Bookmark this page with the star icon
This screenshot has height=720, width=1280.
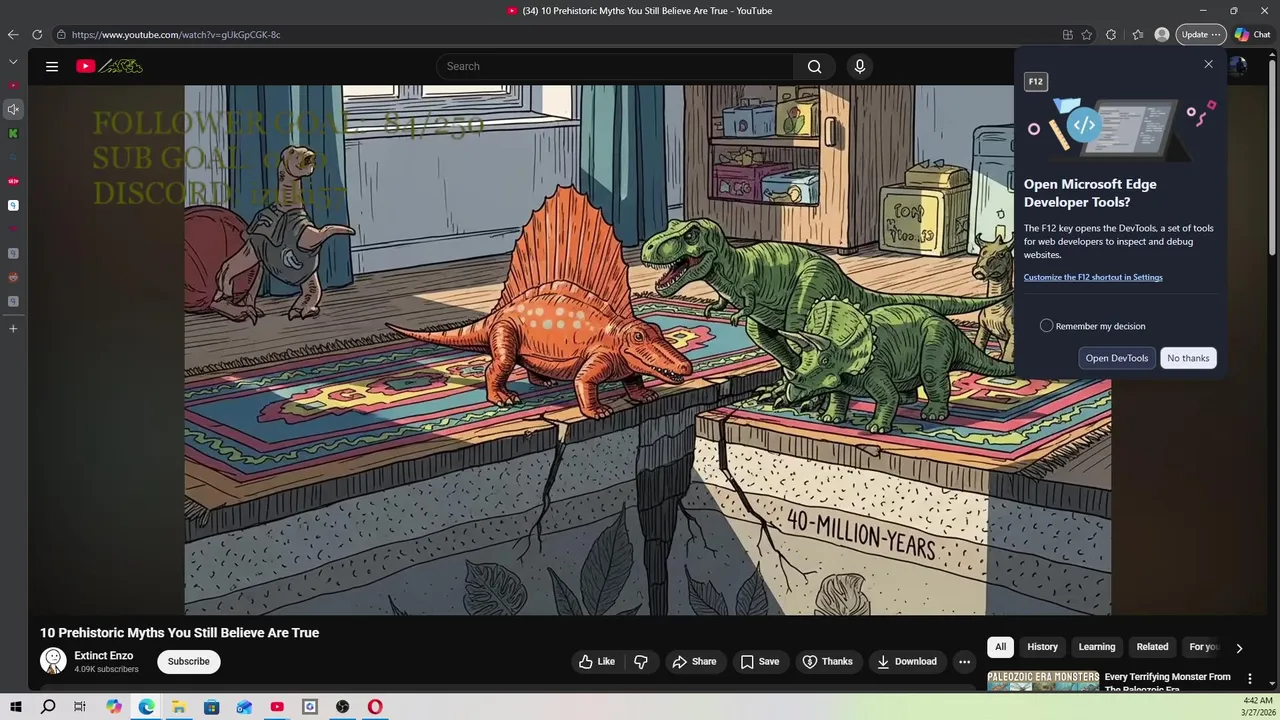[1087, 35]
